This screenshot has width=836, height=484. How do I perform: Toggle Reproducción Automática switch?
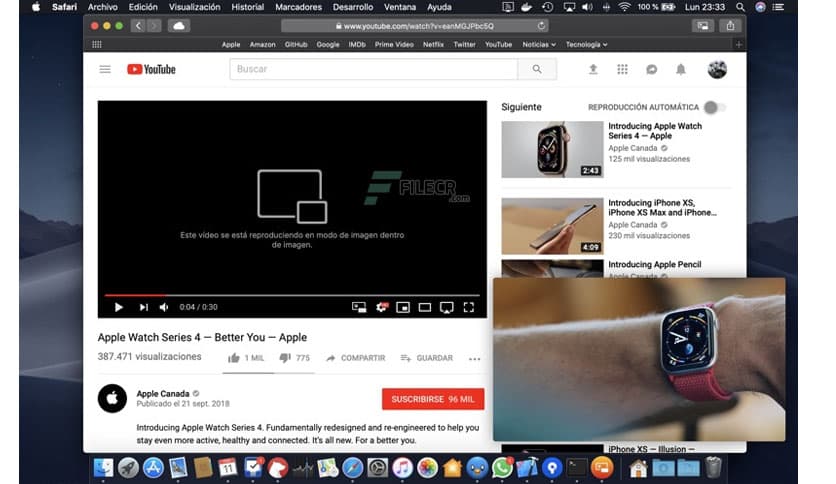pyautogui.click(x=714, y=107)
